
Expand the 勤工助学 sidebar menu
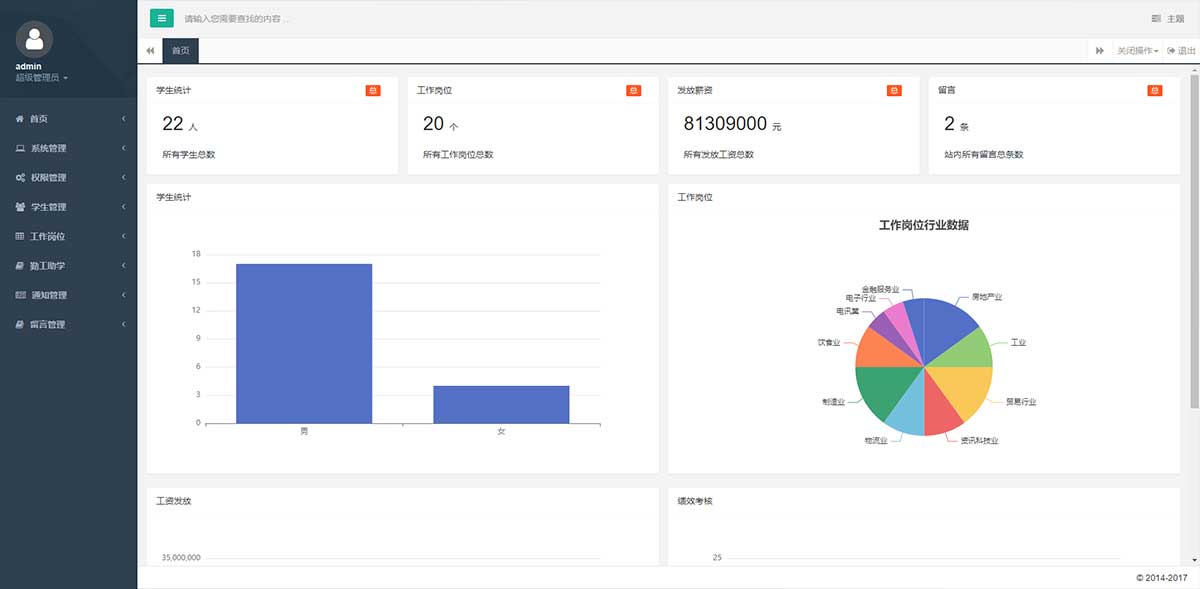(68, 266)
